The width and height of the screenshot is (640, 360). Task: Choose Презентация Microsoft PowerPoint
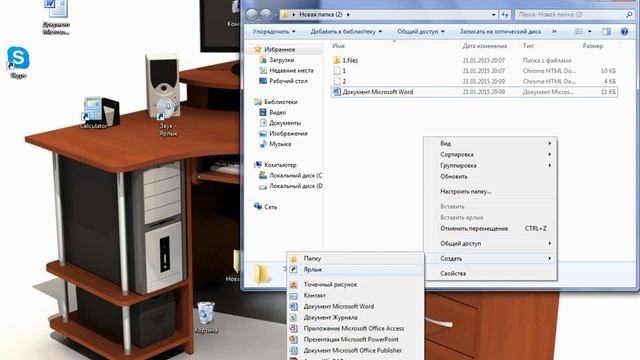point(355,339)
